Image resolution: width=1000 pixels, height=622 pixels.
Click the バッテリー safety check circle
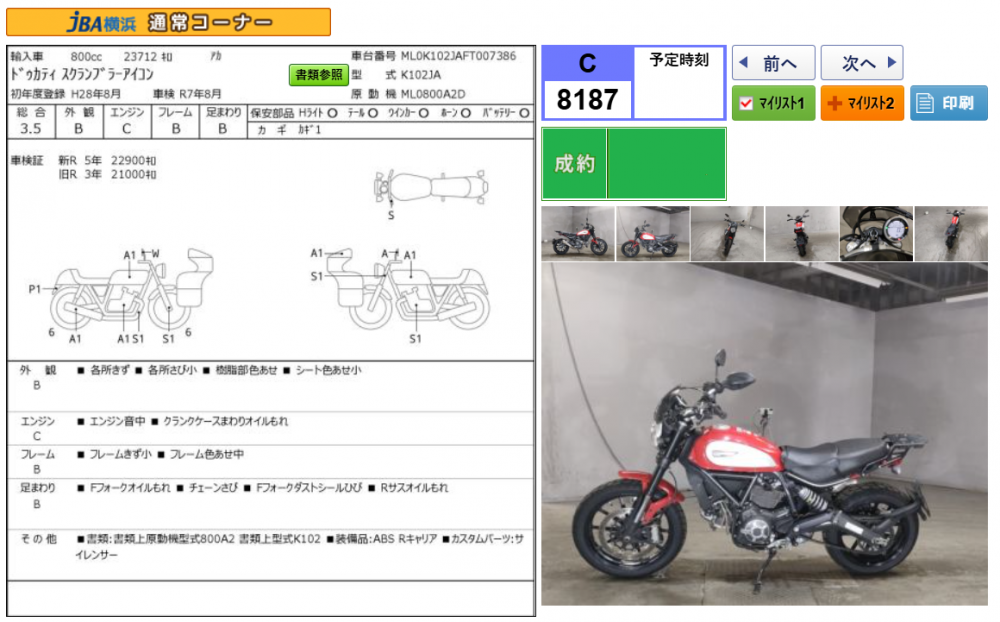[x=524, y=113]
